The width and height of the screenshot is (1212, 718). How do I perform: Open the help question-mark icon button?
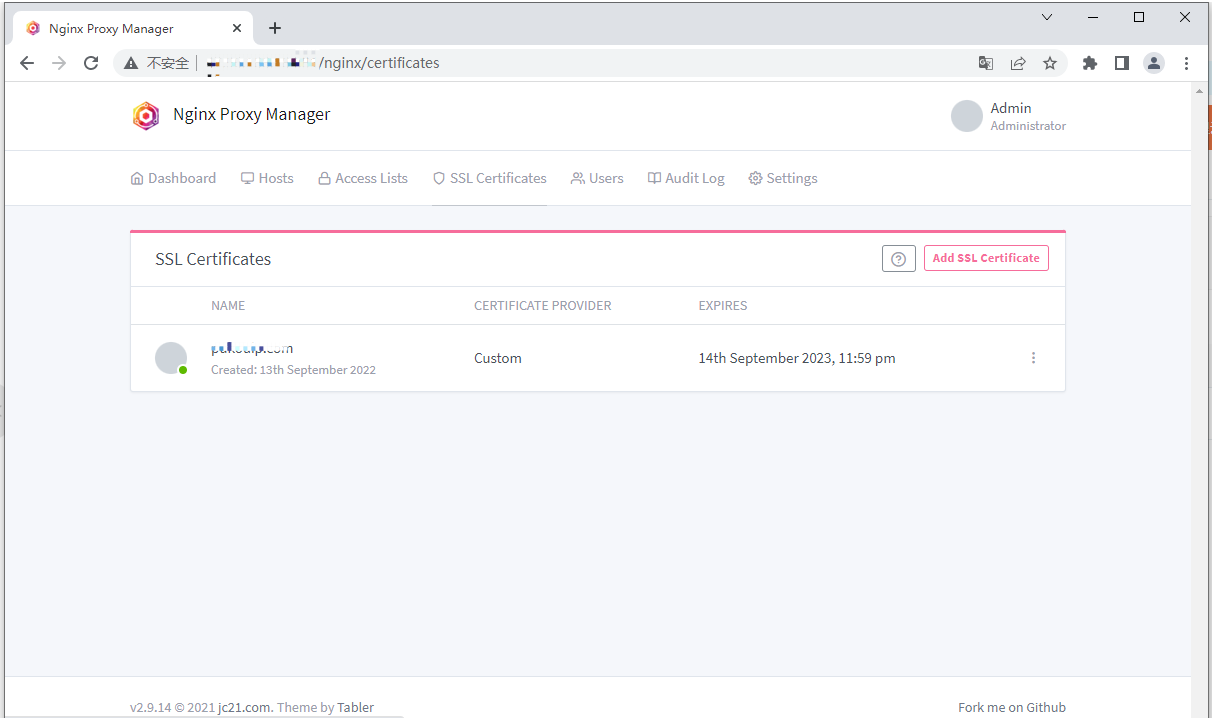click(x=898, y=259)
